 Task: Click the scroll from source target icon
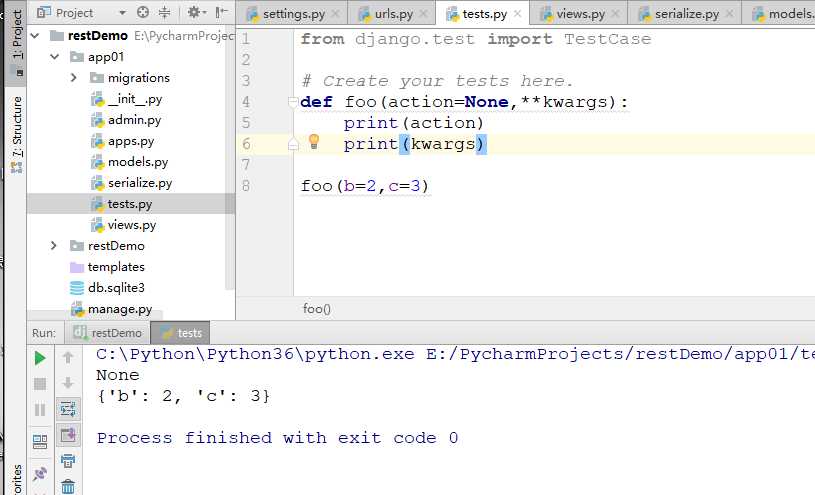coord(143,12)
